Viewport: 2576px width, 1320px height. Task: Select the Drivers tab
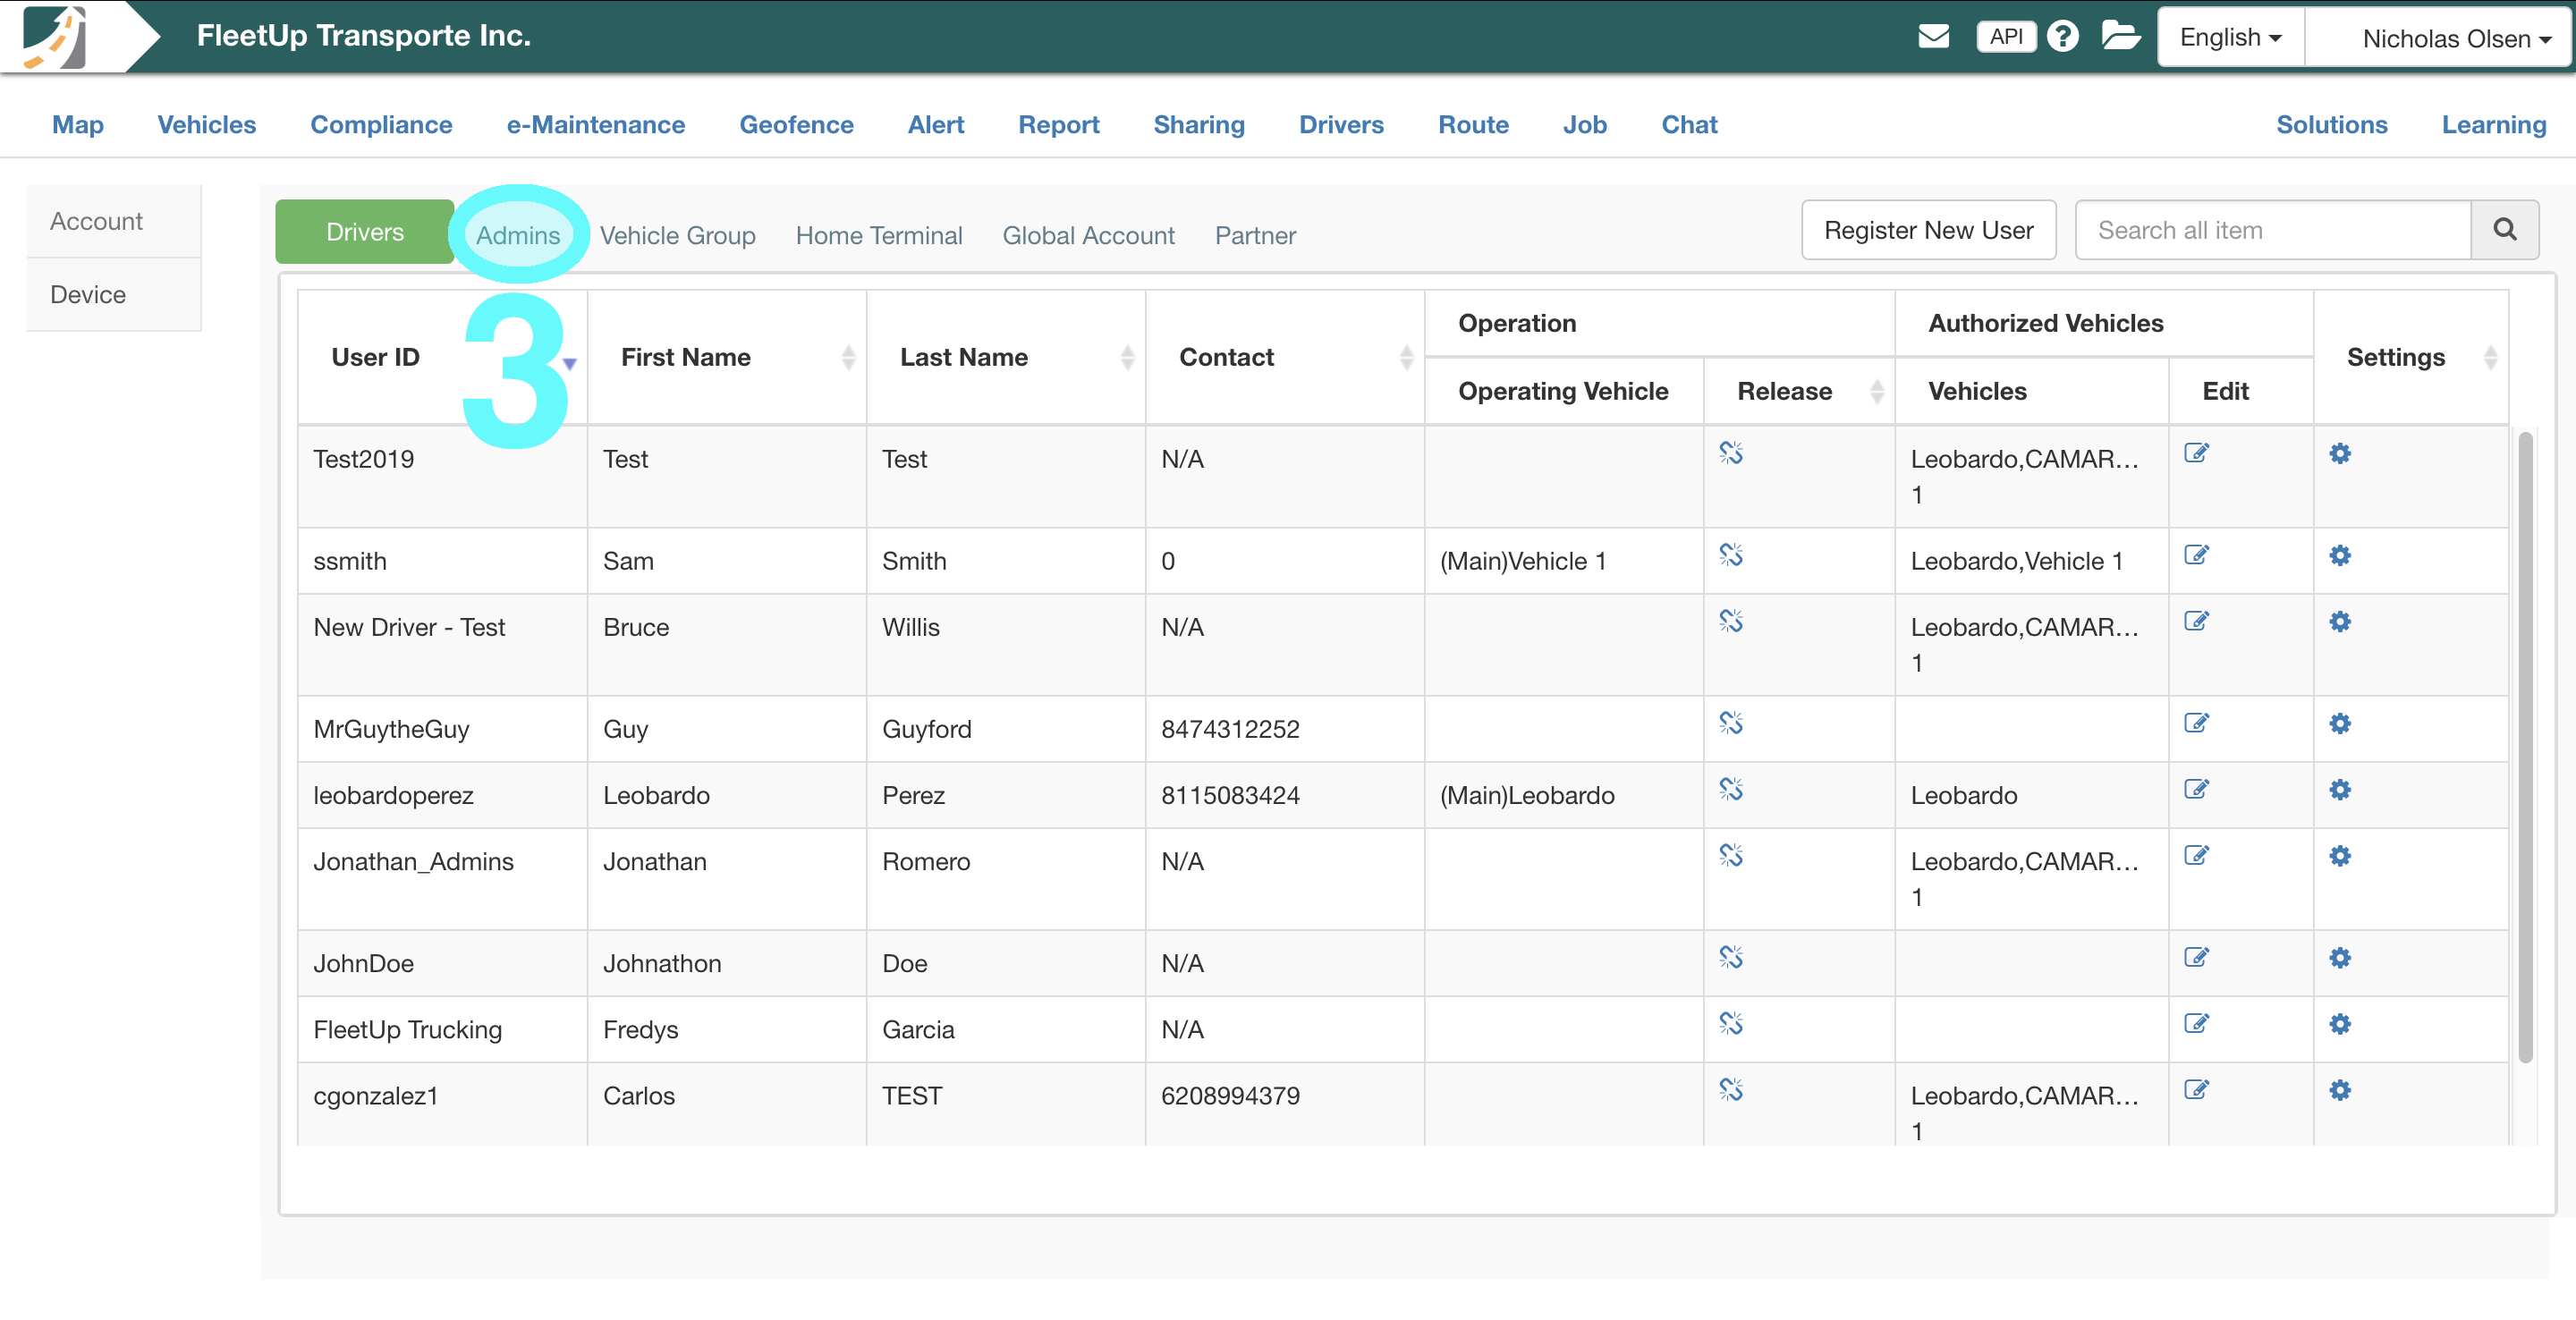[x=365, y=231]
